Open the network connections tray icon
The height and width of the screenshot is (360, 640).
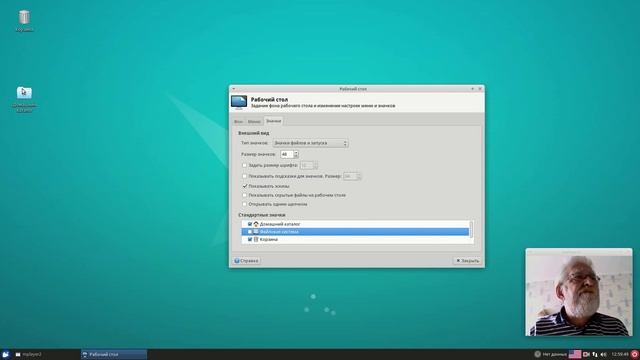click(x=595, y=354)
